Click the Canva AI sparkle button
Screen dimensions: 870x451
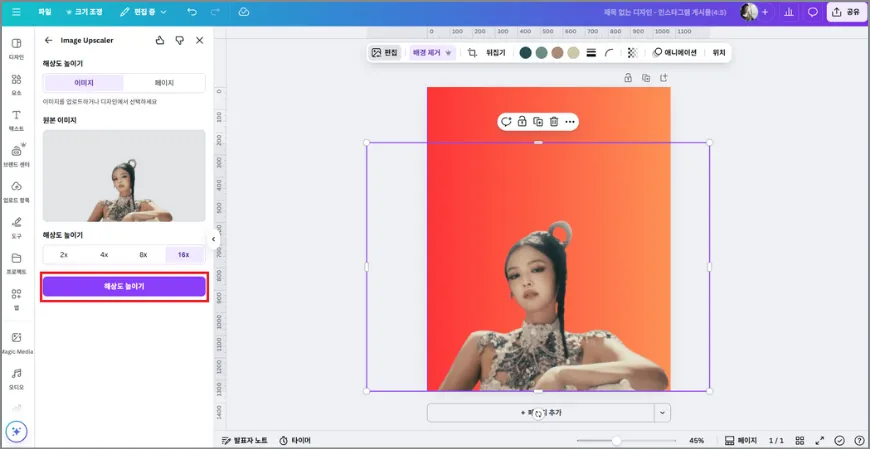(16, 431)
